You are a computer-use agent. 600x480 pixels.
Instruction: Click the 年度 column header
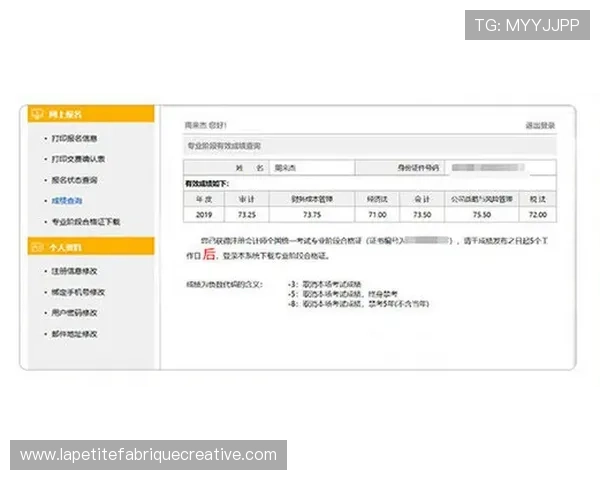click(x=204, y=199)
